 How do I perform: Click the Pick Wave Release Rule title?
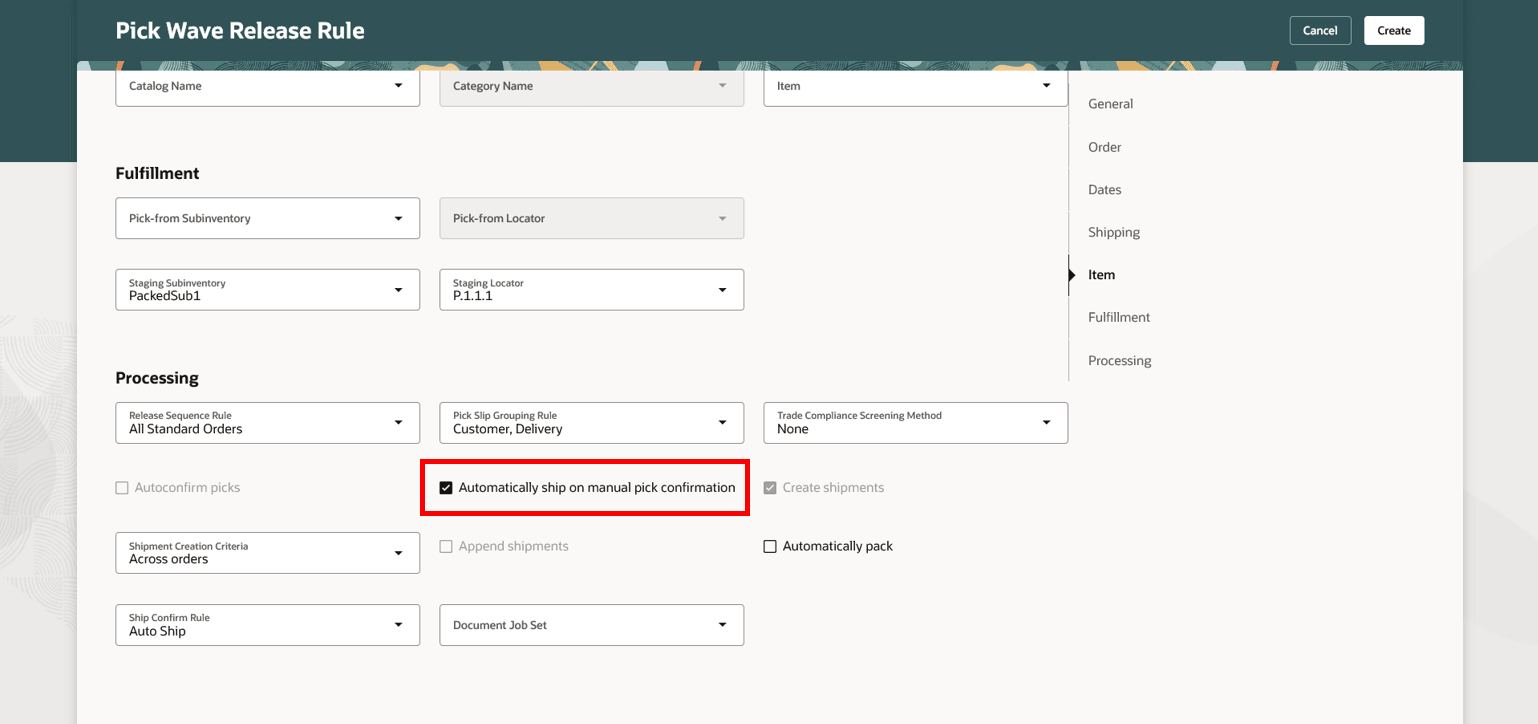point(240,31)
